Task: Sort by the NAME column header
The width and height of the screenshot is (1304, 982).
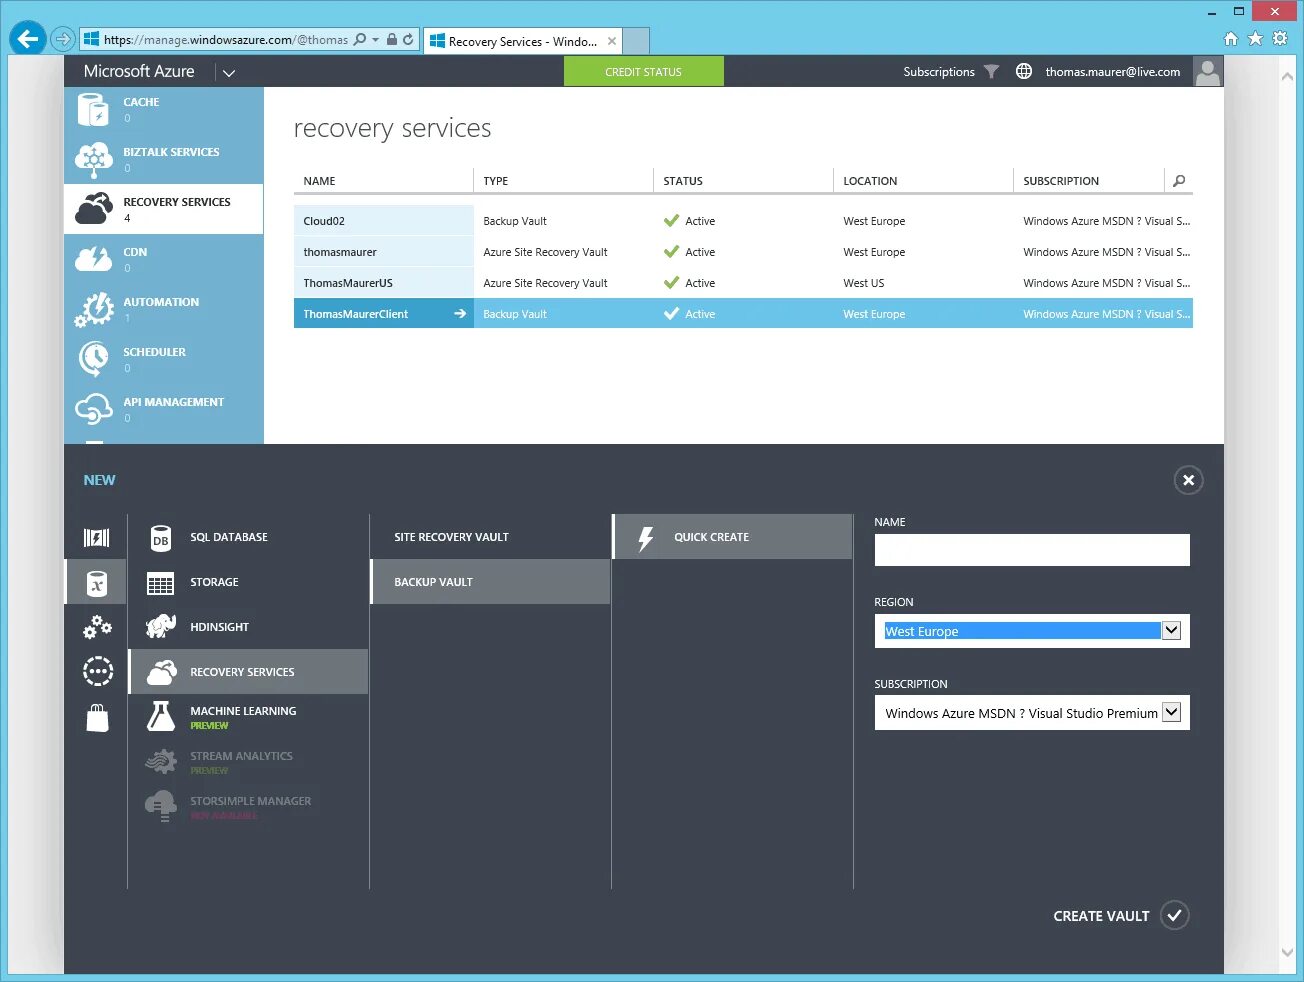Action: [319, 181]
